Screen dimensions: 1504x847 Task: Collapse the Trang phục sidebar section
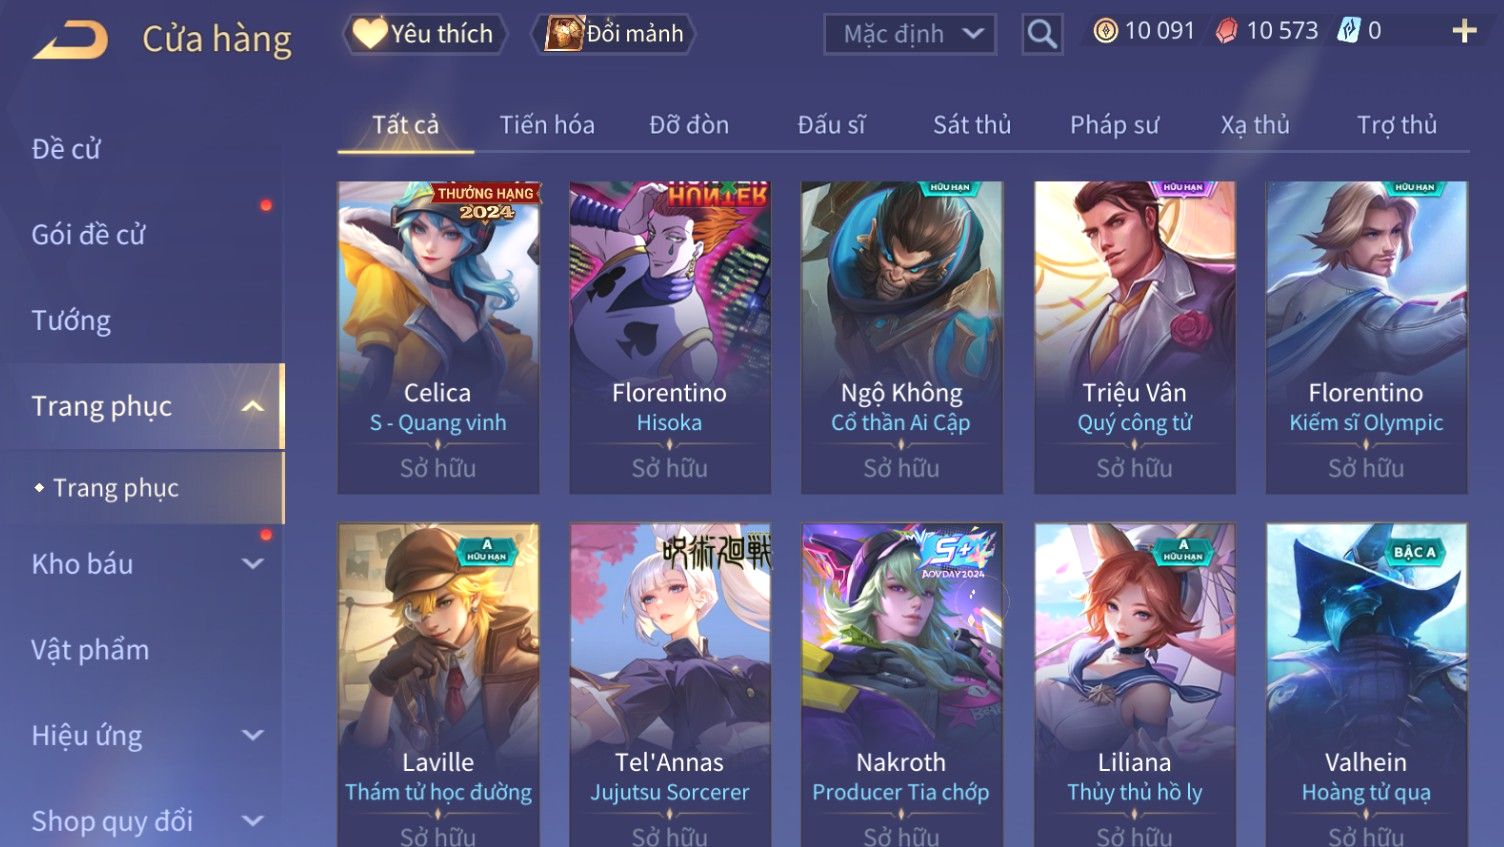tap(253, 406)
